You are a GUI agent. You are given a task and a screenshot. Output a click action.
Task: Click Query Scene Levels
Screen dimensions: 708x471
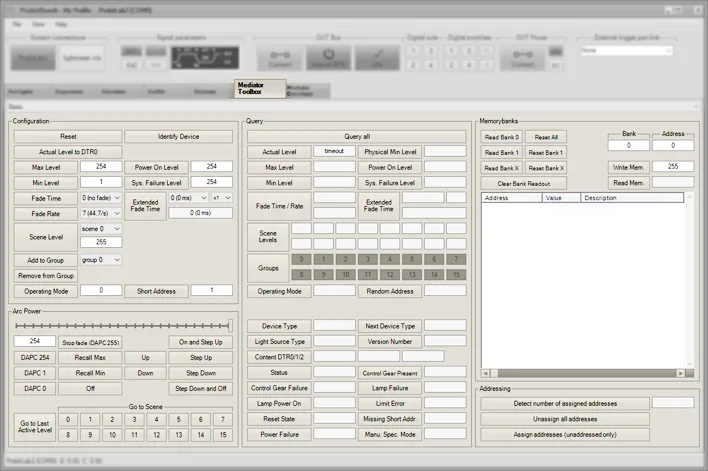pyautogui.click(x=268, y=237)
